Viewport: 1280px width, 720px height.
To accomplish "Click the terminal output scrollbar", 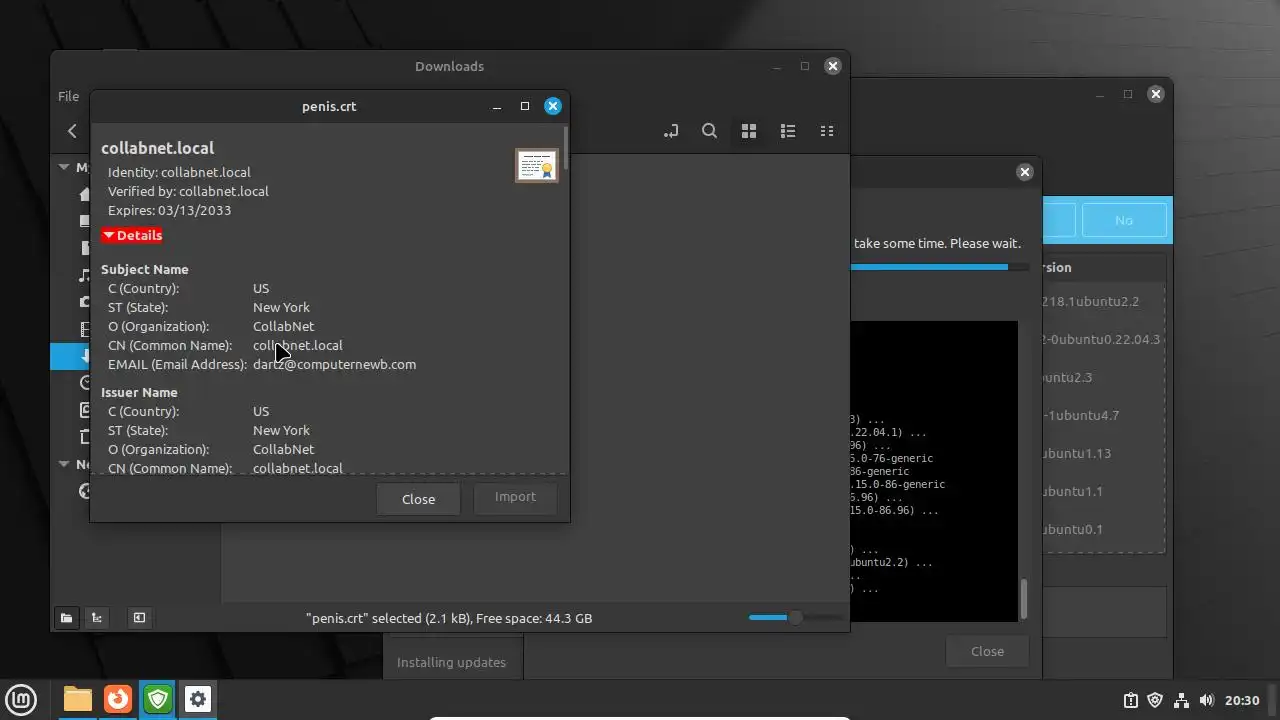I will pyautogui.click(x=1023, y=598).
